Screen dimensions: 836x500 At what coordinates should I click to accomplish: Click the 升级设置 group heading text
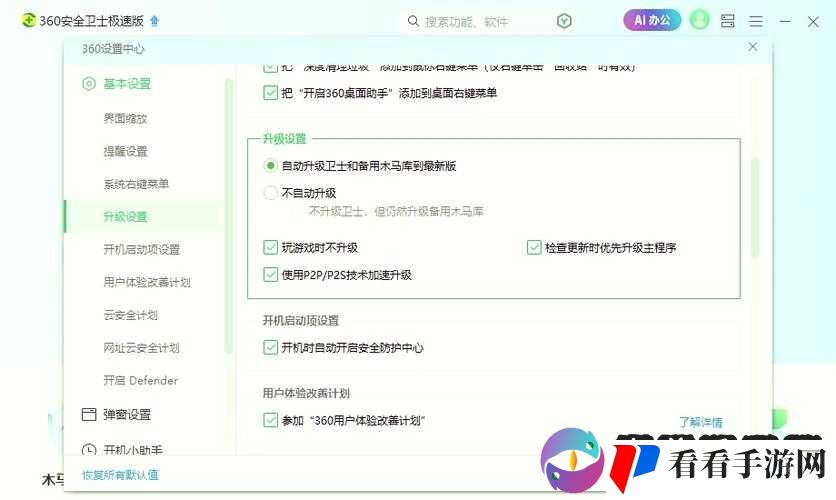pyautogui.click(x=284, y=139)
